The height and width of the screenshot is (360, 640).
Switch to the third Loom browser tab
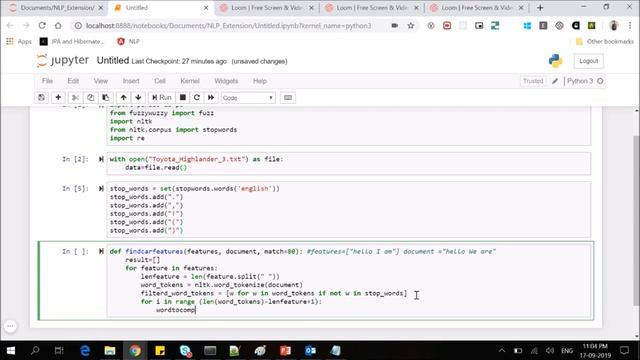point(476,8)
